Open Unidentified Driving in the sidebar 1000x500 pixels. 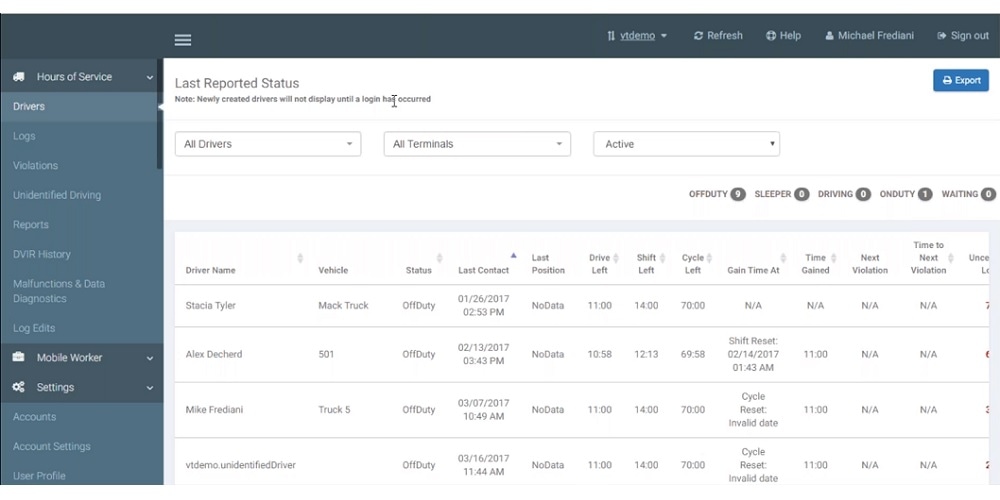(x=57, y=195)
